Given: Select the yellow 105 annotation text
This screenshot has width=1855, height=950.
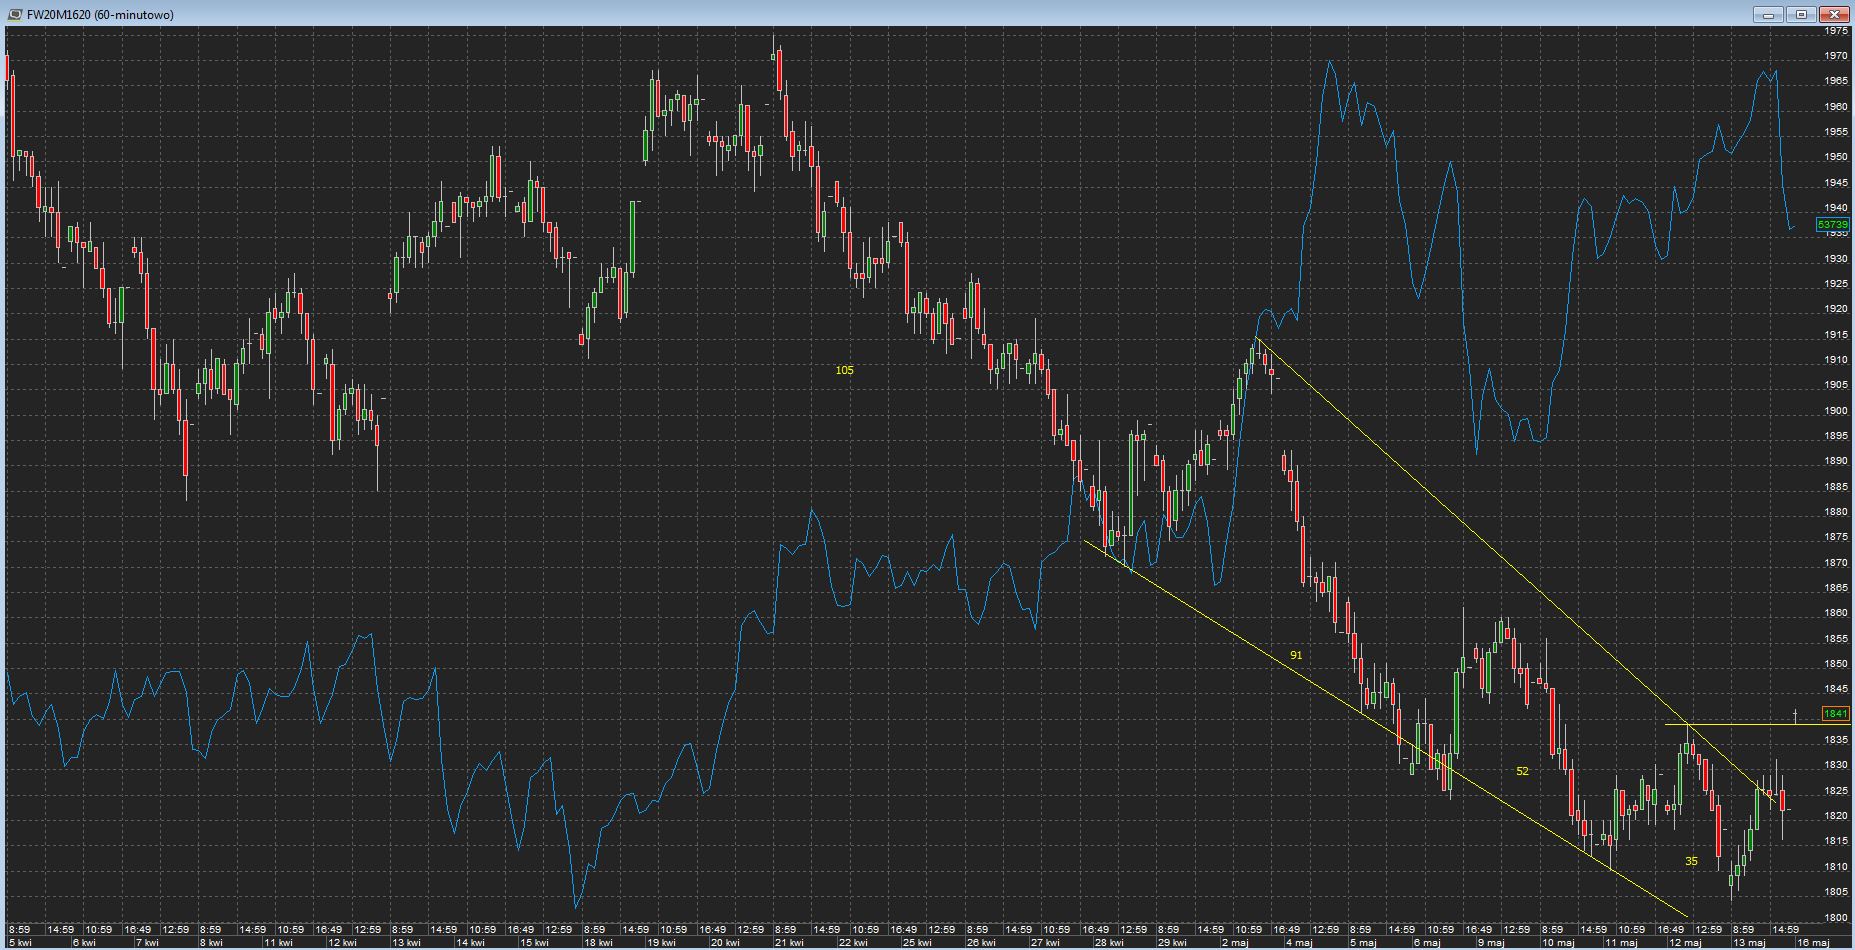Looking at the screenshot, I should pyautogui.click(x=844, y=370).
